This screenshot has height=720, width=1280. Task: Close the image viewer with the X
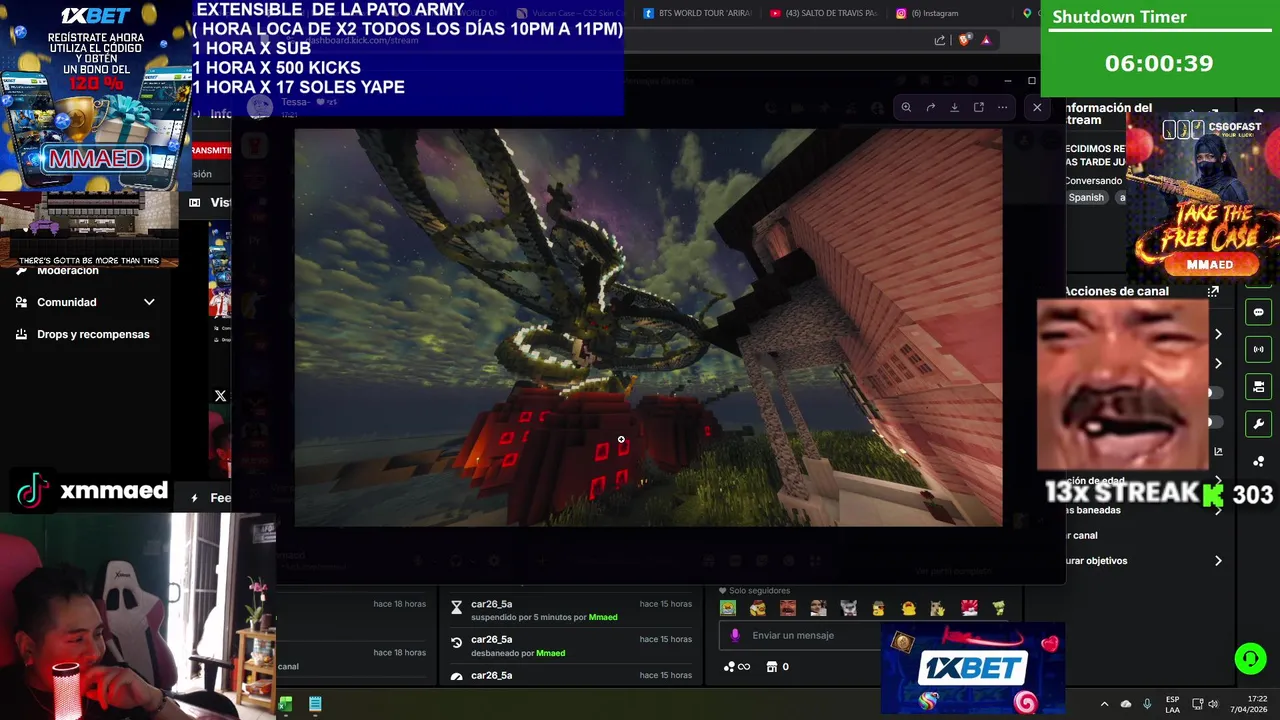(1037, 107)
